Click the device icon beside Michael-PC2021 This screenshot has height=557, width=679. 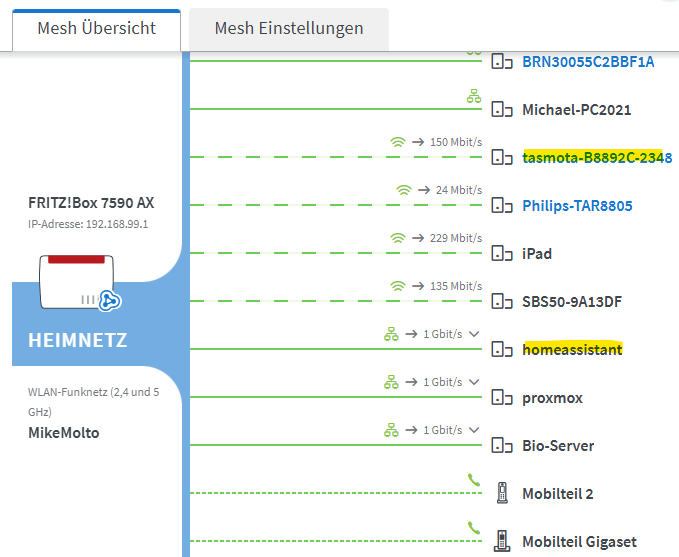pos(502,110)
